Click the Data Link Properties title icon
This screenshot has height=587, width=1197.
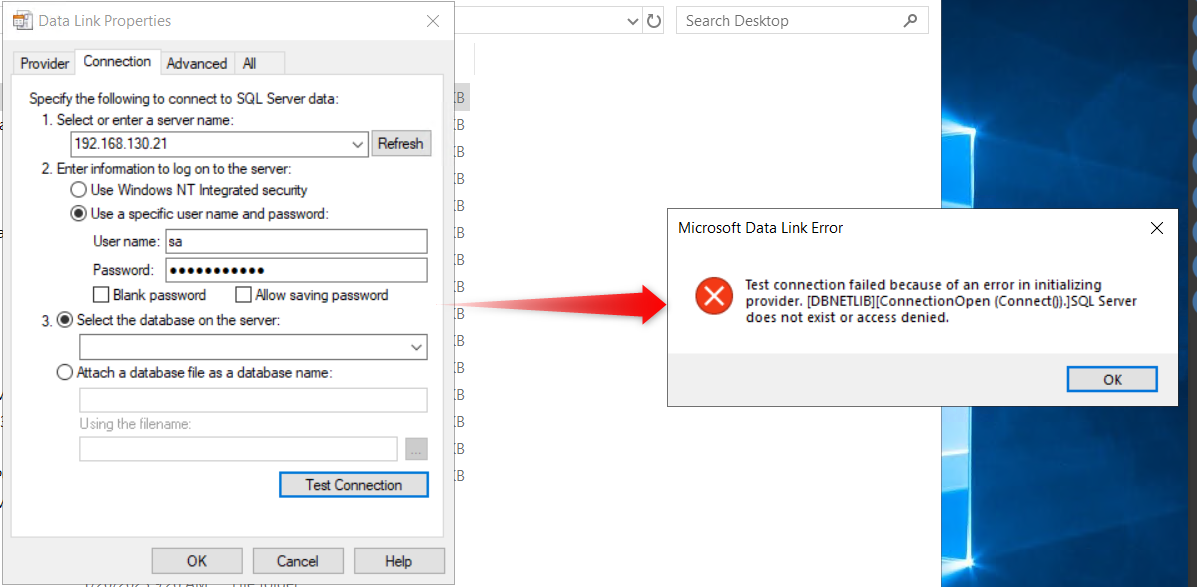pos(23,21)
